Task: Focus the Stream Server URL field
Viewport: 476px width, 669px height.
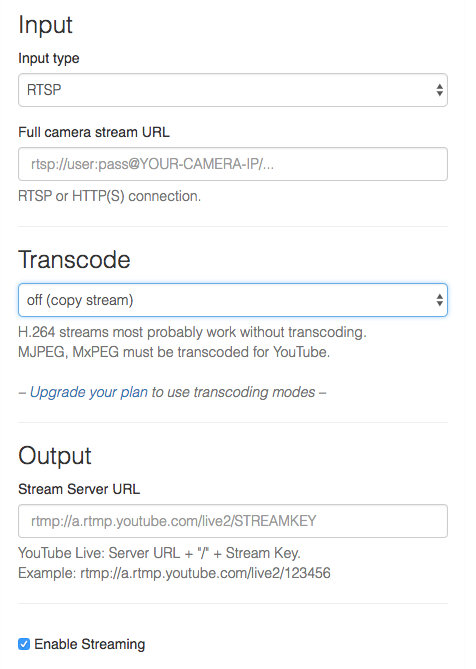Action: click(x=232, y=521)
